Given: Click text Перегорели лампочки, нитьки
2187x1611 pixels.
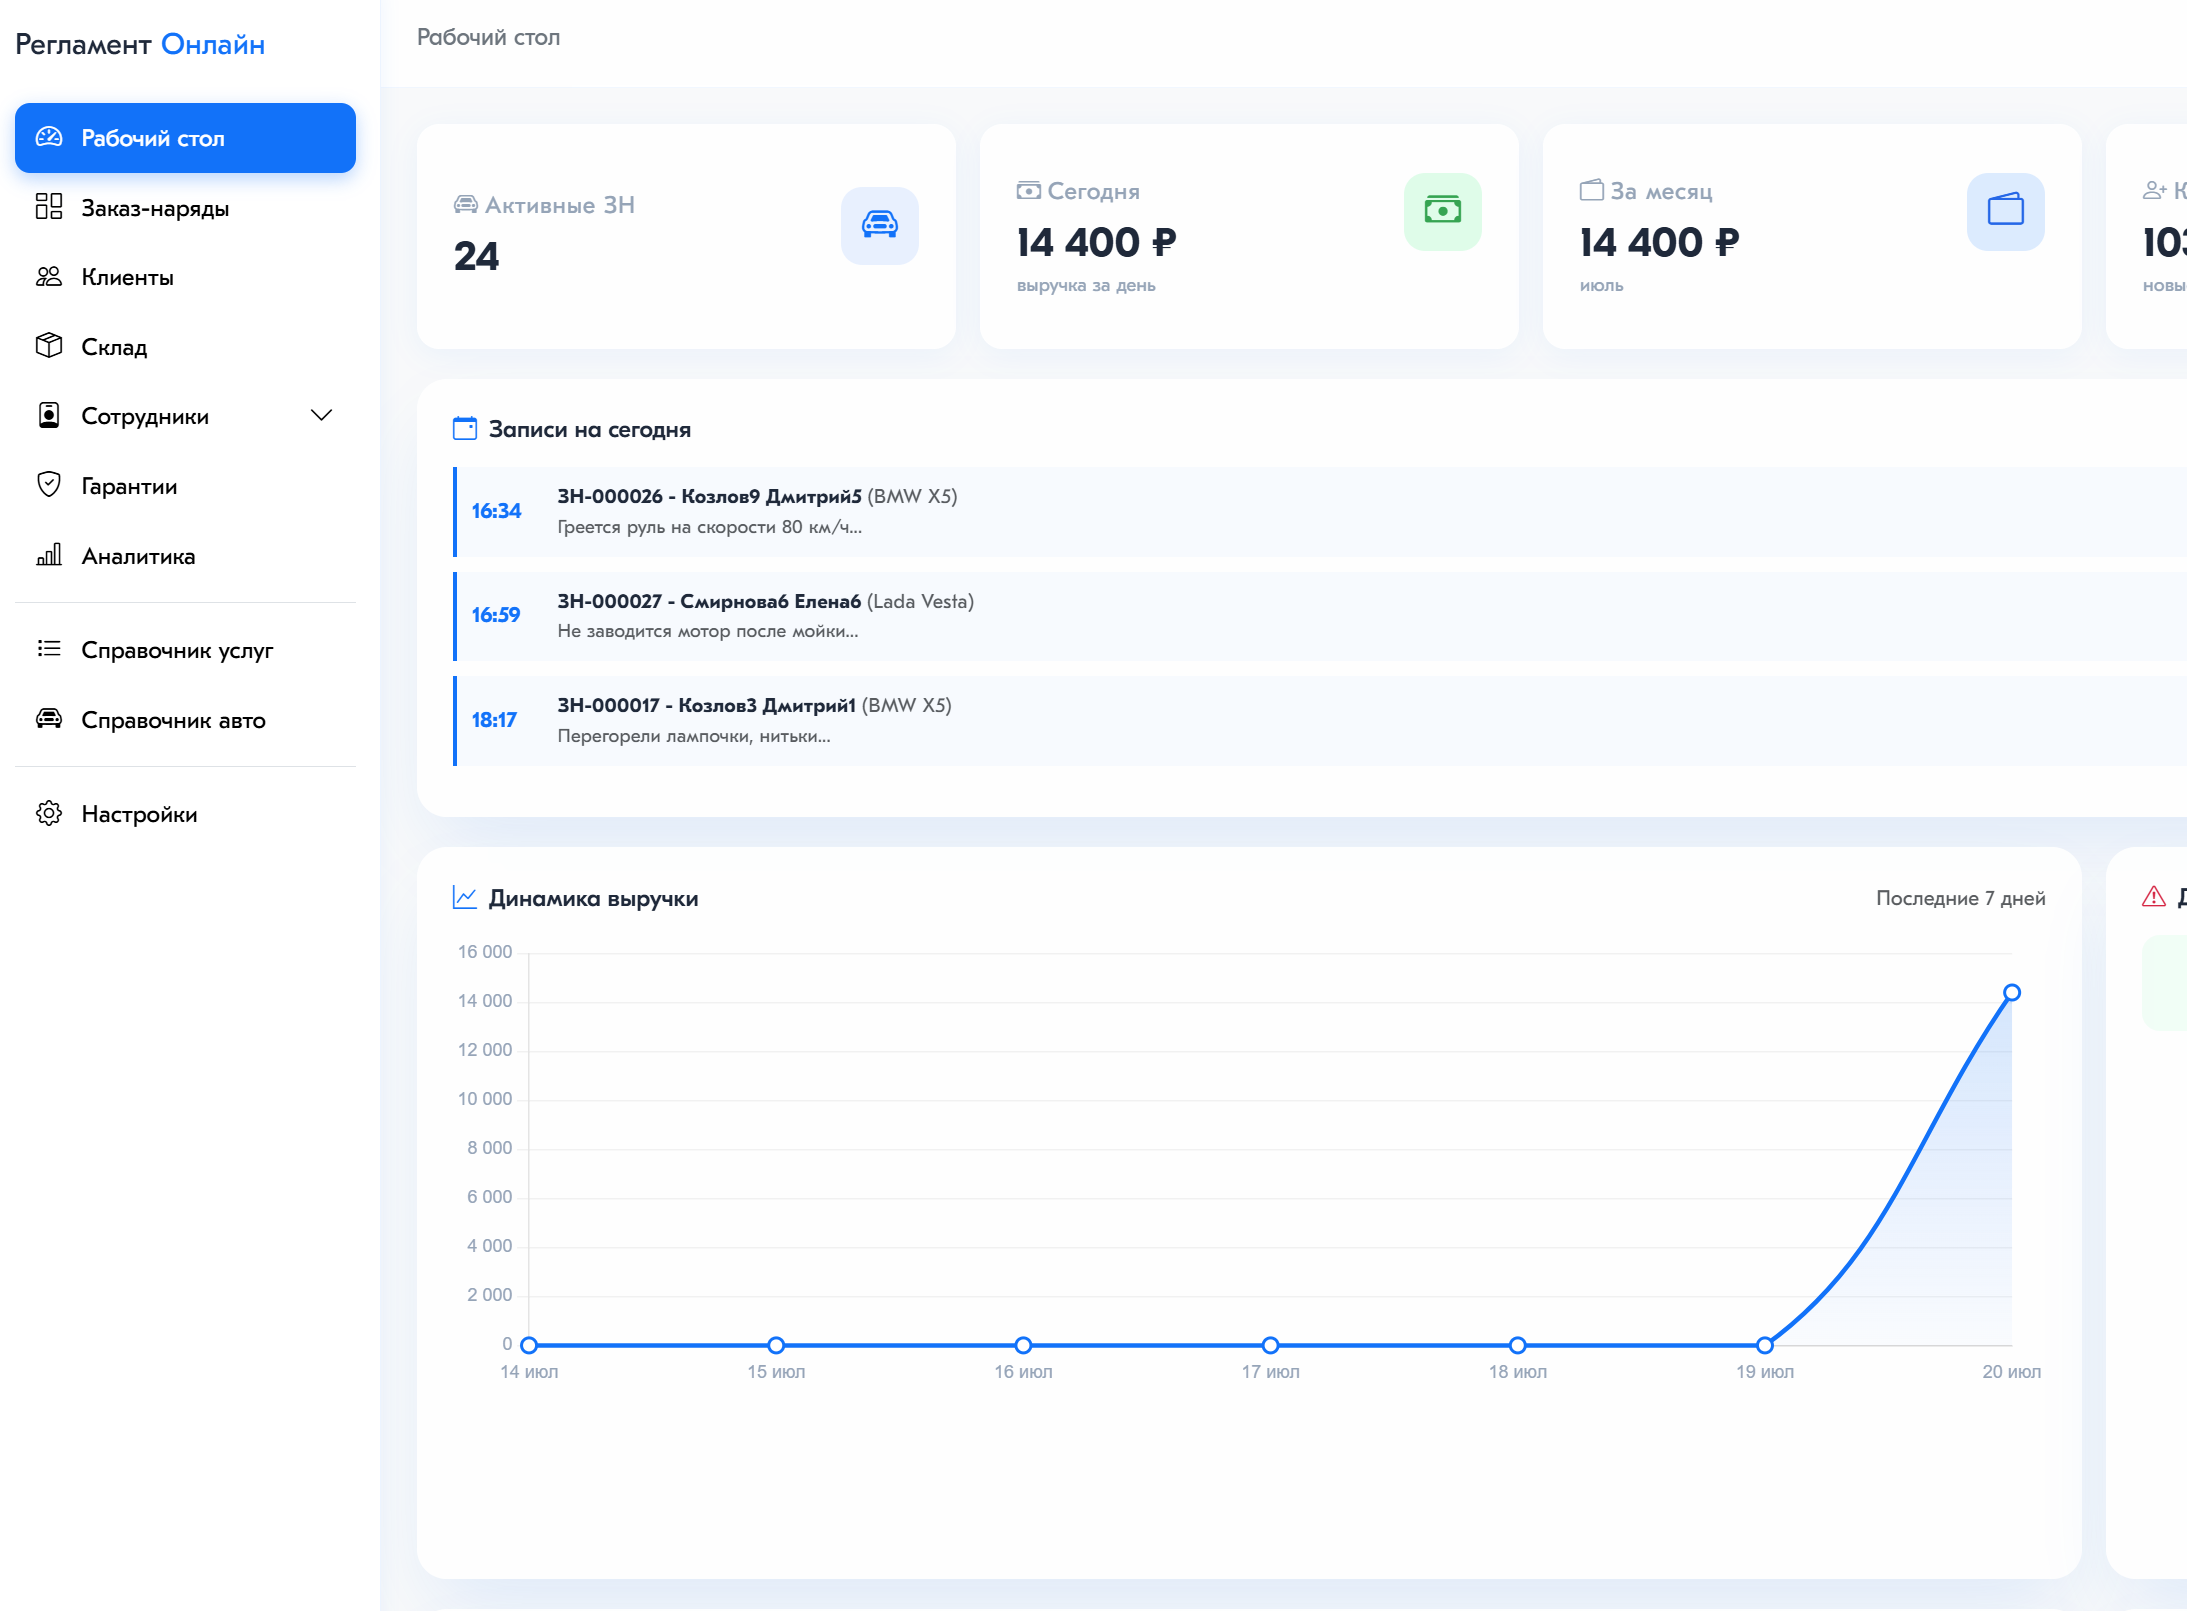Looking at the screenshot, I should click(x=693, y=736).
